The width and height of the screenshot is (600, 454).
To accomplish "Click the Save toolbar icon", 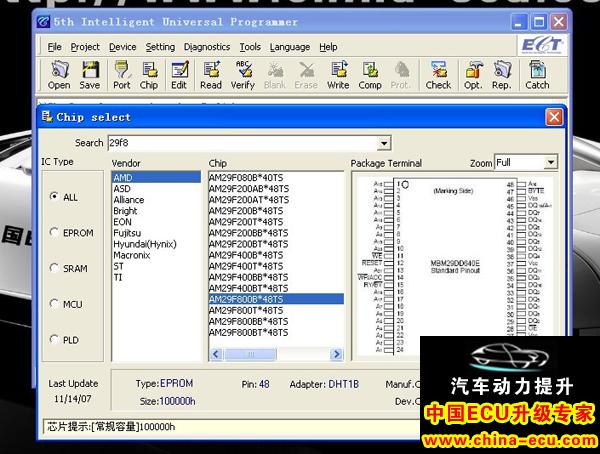I will click(x=90, y=75).
